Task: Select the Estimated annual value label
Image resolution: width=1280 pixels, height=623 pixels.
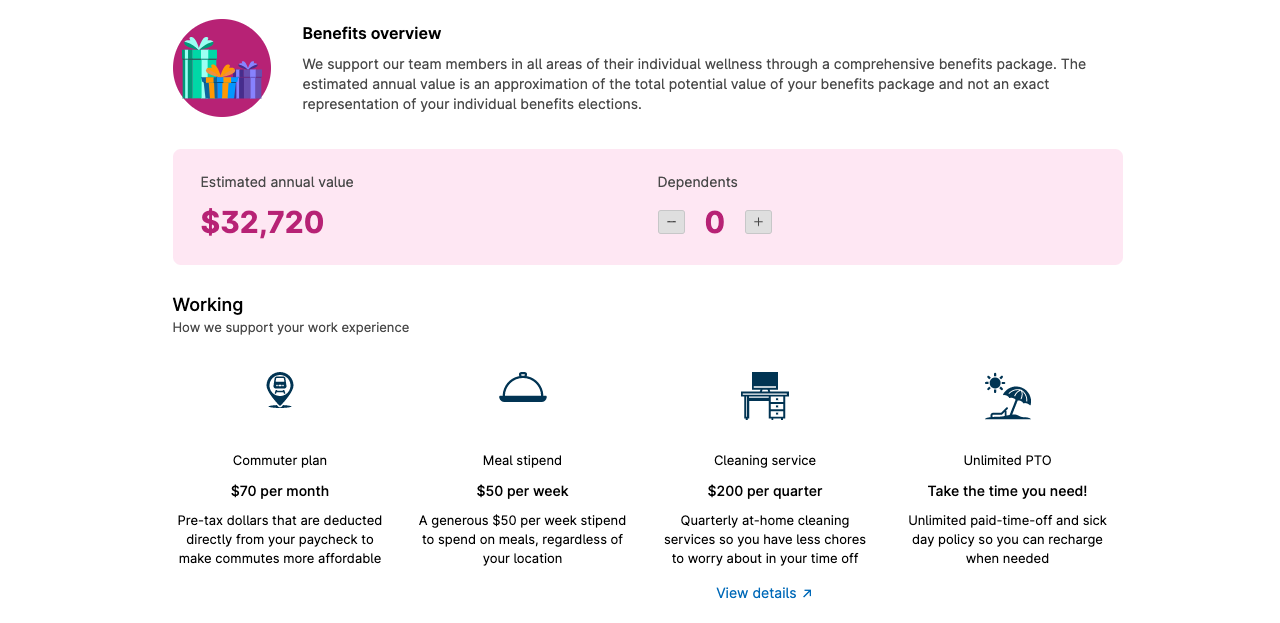Action: click(276, 181)
